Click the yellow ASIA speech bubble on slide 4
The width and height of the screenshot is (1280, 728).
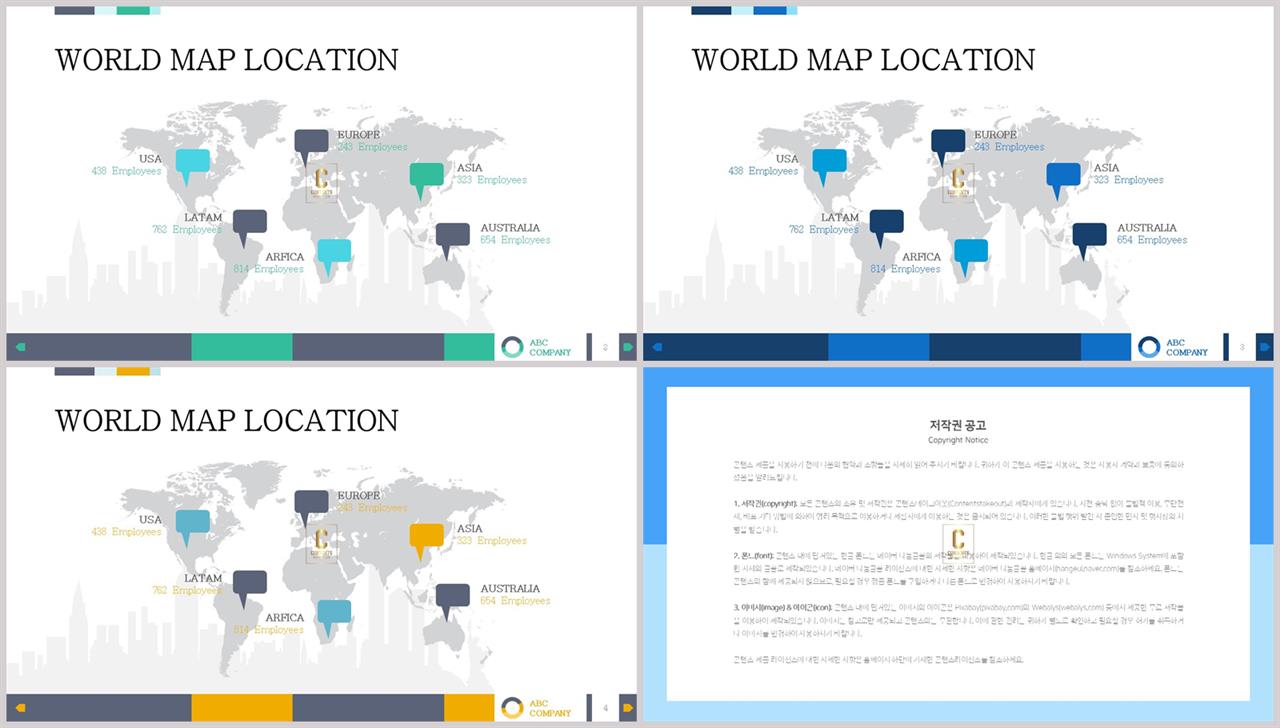[426, 540]
